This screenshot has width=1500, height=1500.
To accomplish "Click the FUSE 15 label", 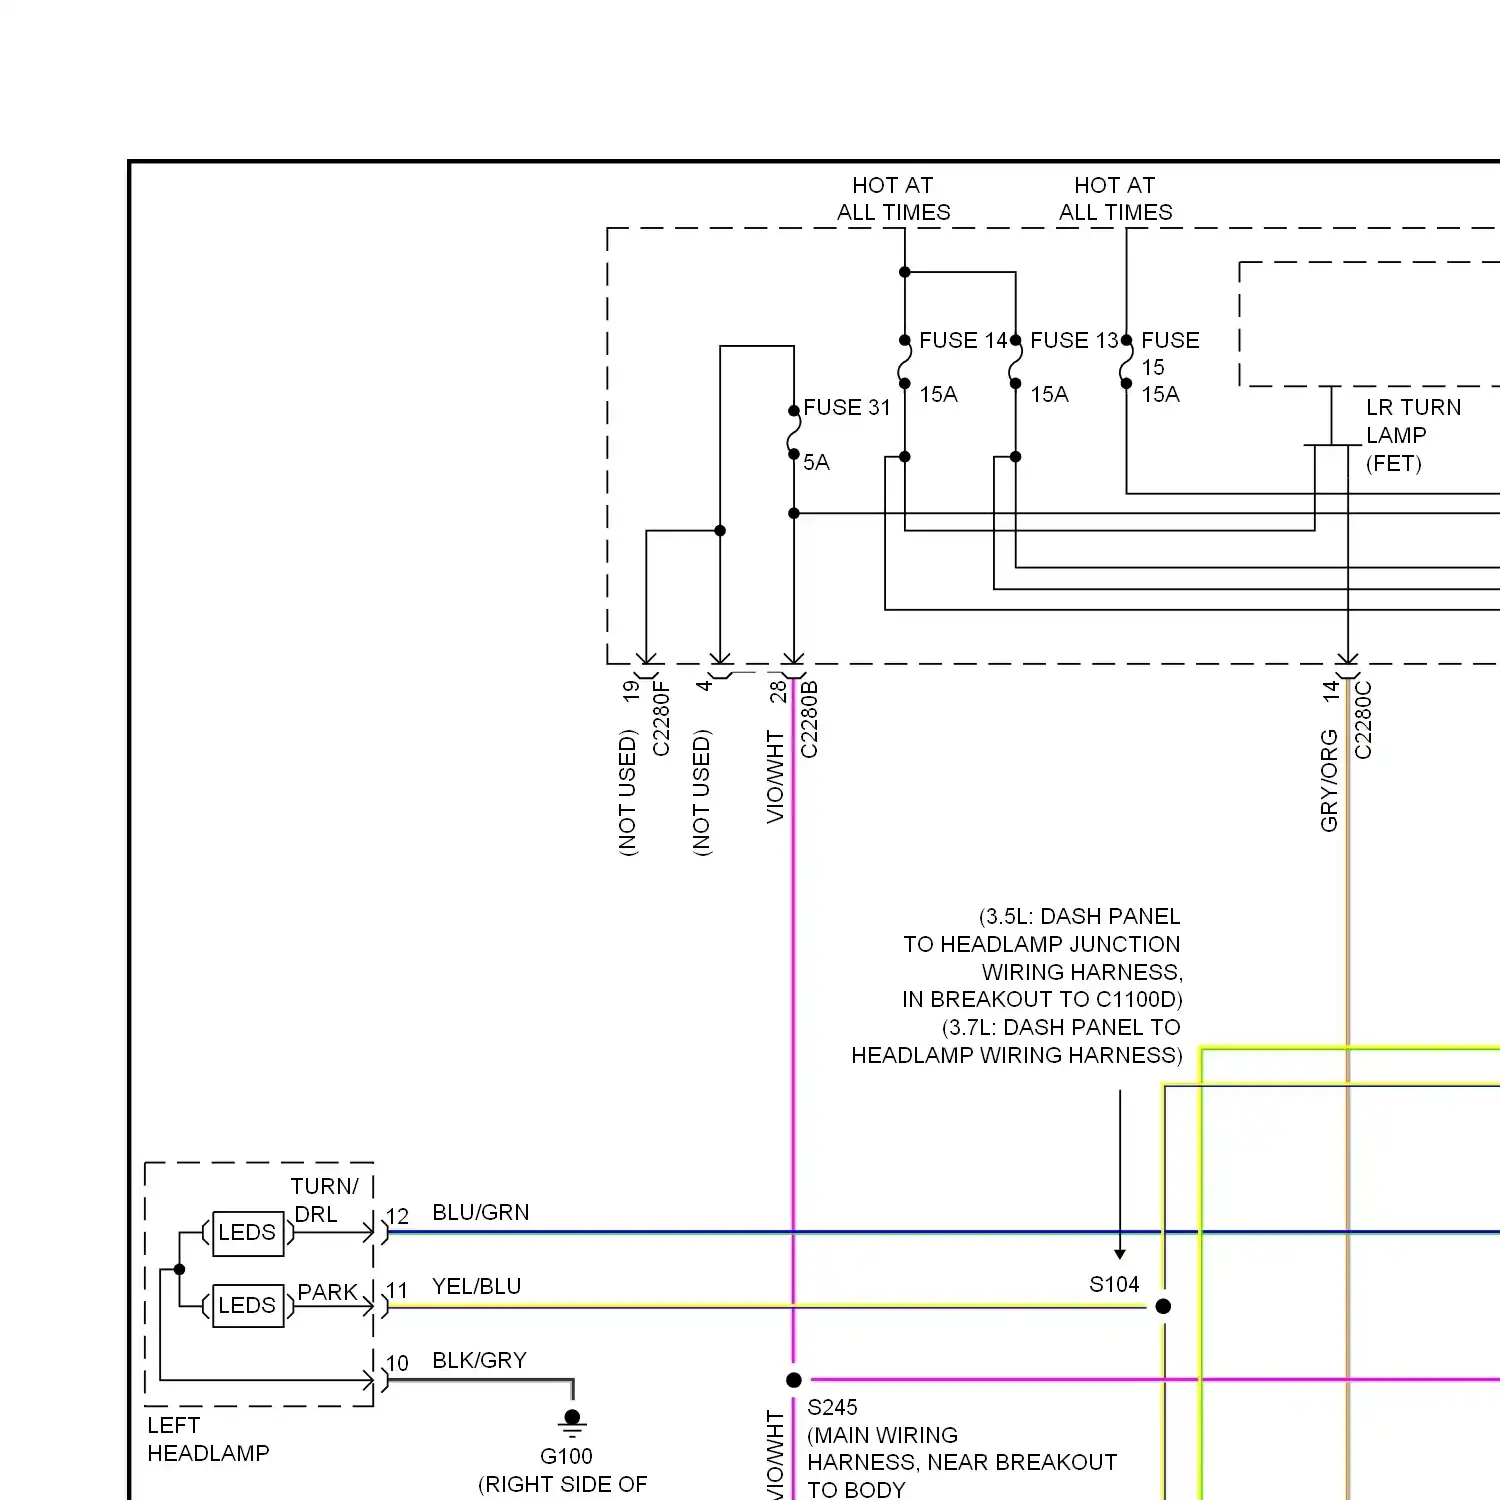I will pyautogui.click(x=1170, y=353).
